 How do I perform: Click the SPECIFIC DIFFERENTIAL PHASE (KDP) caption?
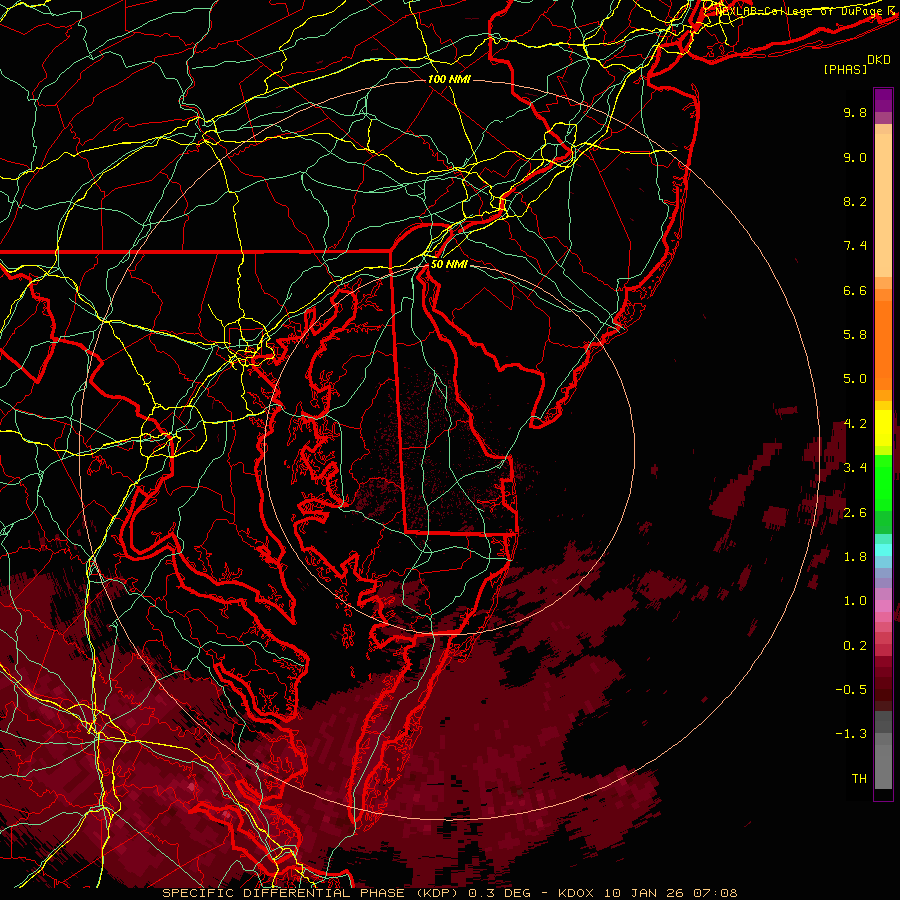coord(312,893)
